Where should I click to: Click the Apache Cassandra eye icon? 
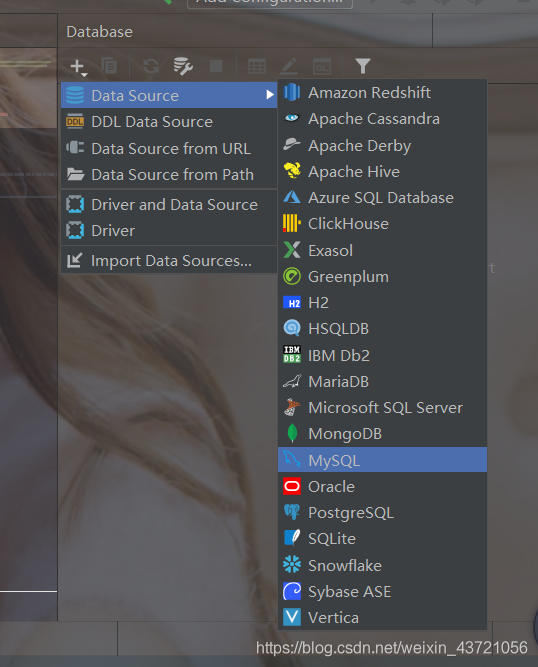pos(292,118)
